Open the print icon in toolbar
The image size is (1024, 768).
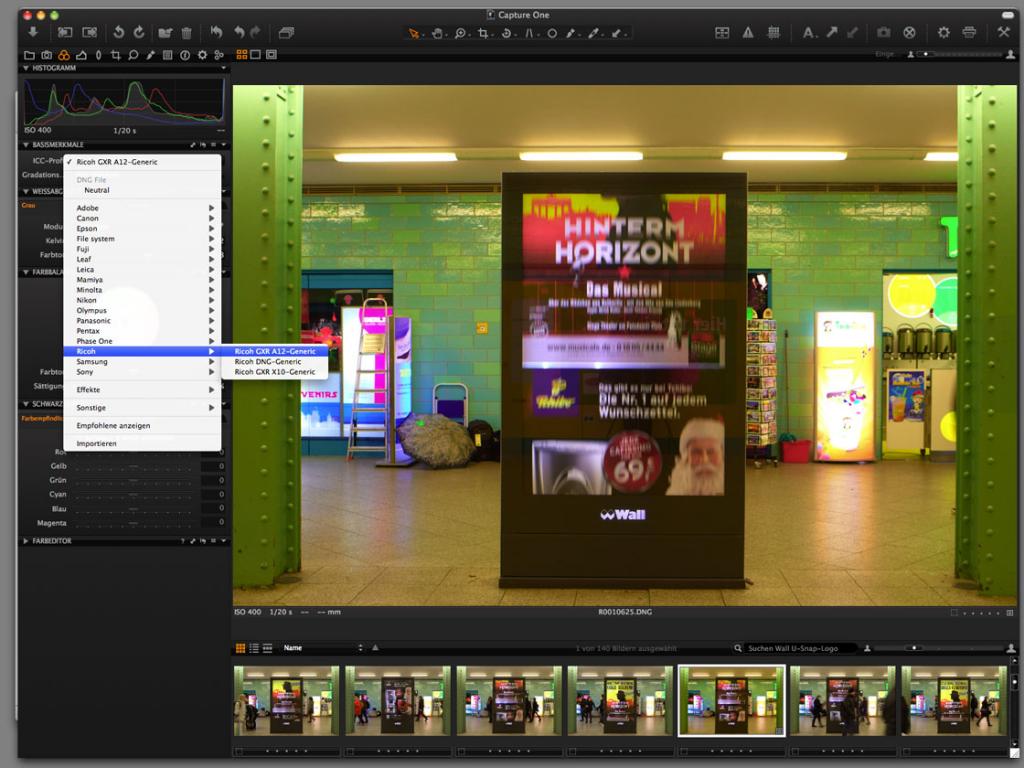coord(969,33)
